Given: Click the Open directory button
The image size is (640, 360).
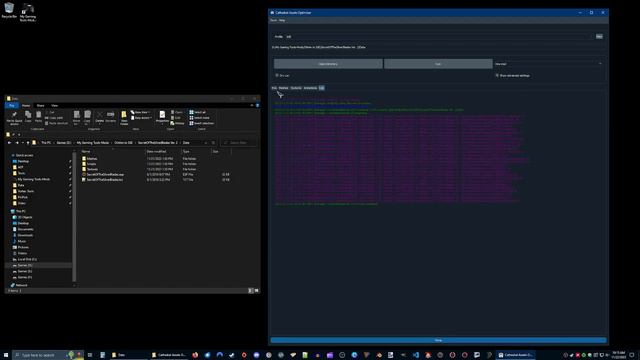Looking at the screenshot, I should point(328,64).
